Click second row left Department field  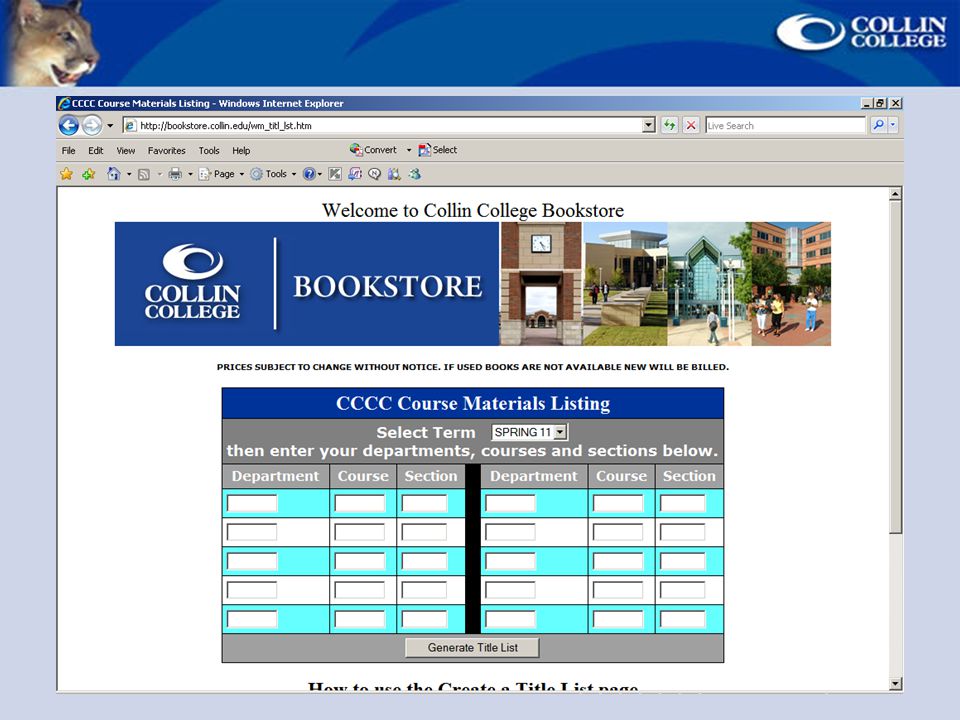[x=252, y=531]
